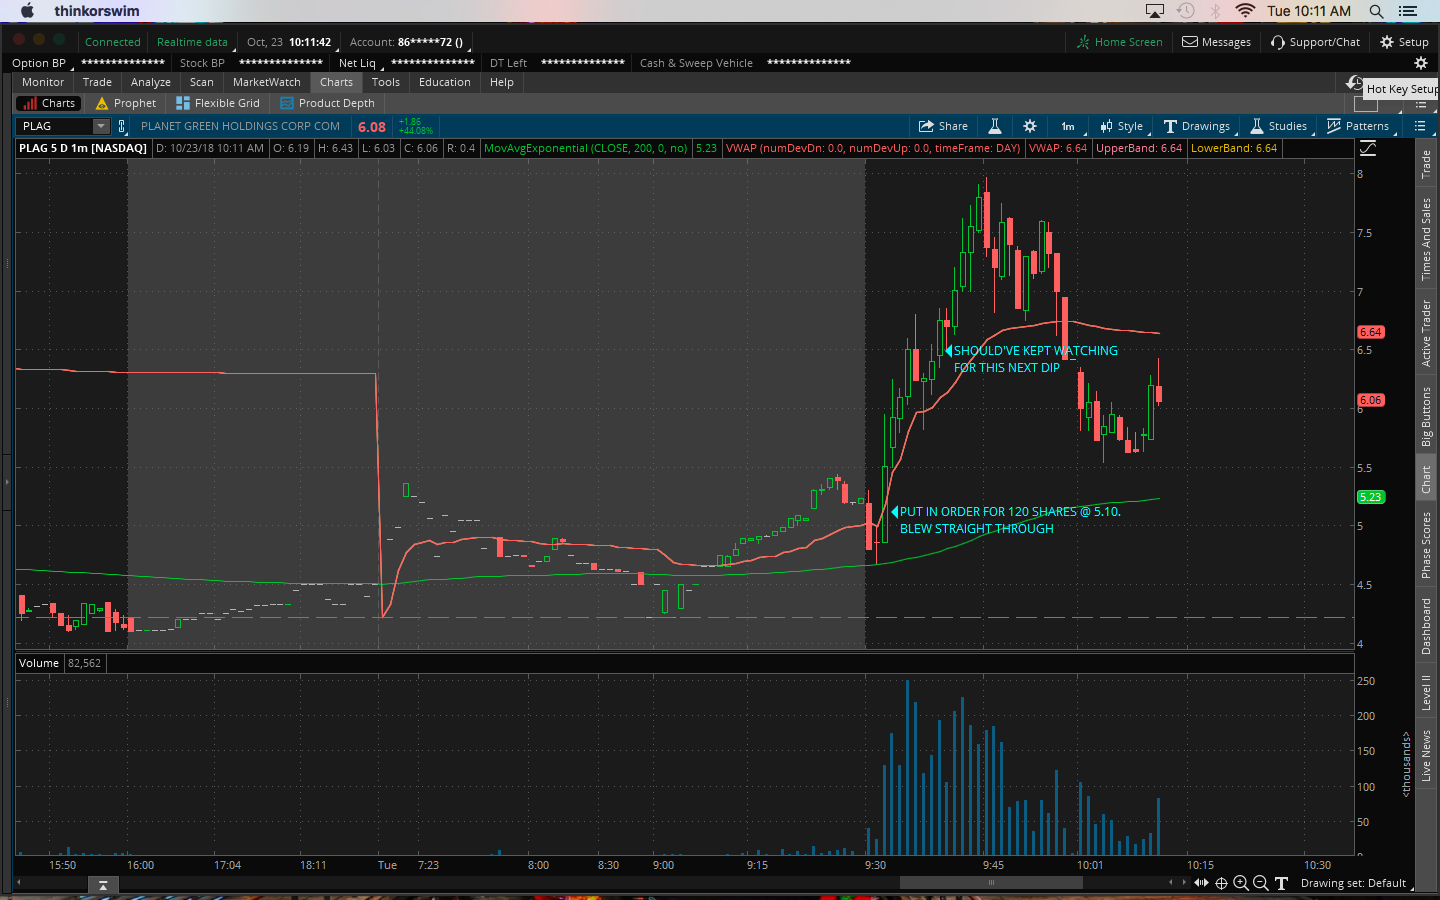This screenshot has height=900, width=1440.
Task: Click the 5.23 EMA price bubble
Action: click(x=1370, y=497)
